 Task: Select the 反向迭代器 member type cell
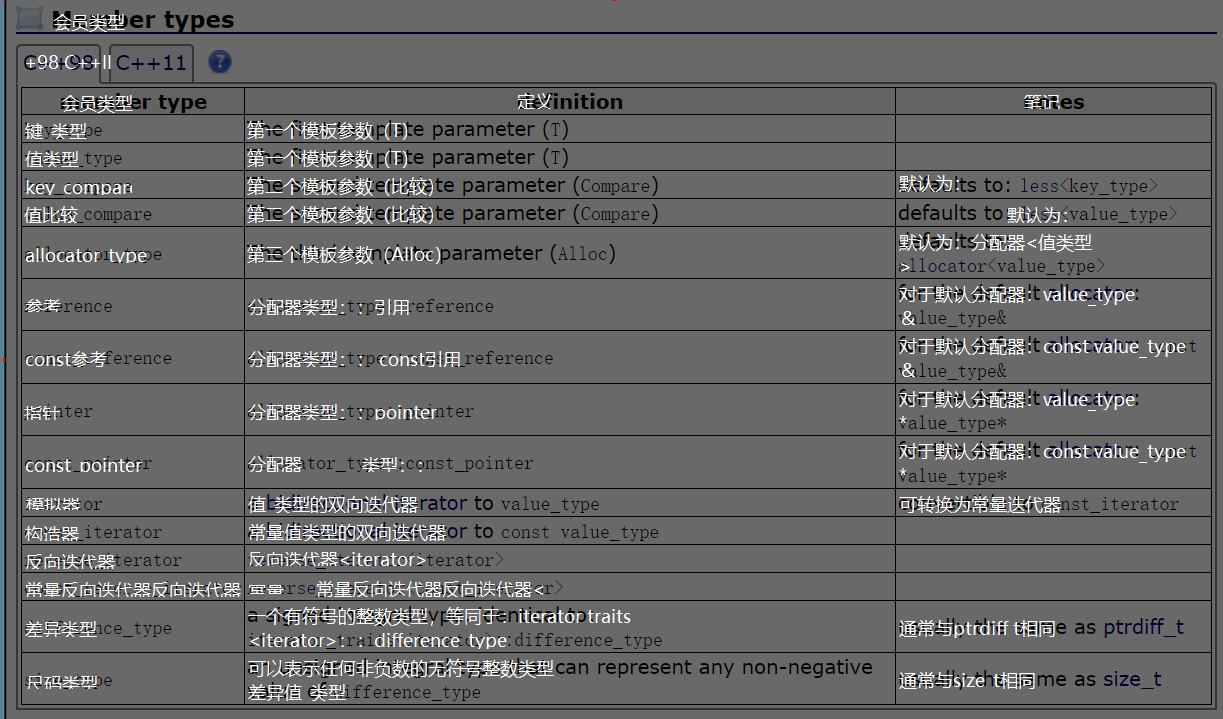tap(133, 560)
